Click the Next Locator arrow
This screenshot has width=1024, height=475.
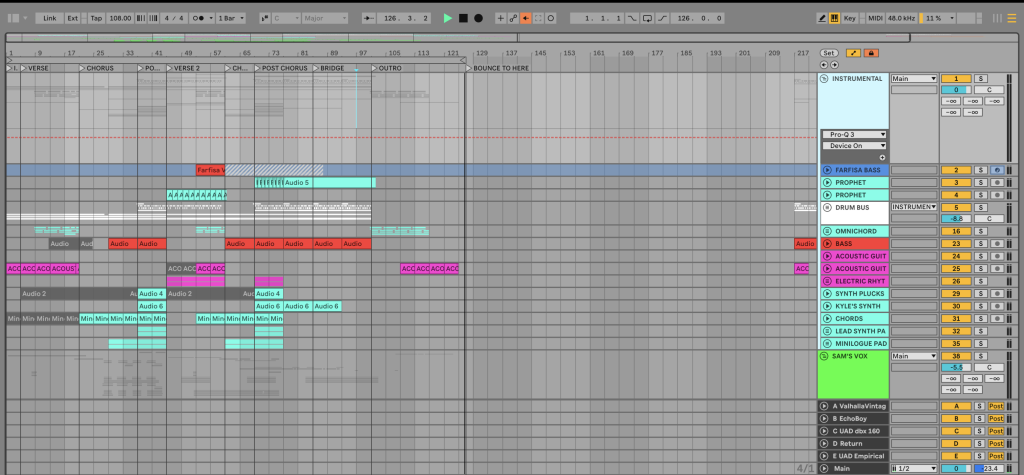(x=835, y=64)
